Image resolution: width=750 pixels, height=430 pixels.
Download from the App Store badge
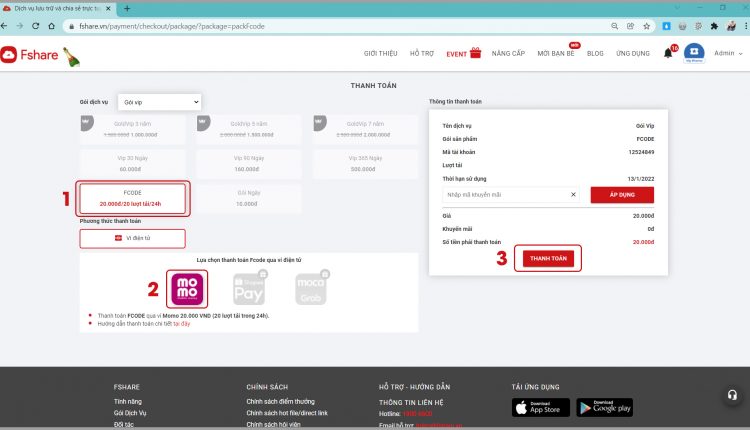coord(541,408)
